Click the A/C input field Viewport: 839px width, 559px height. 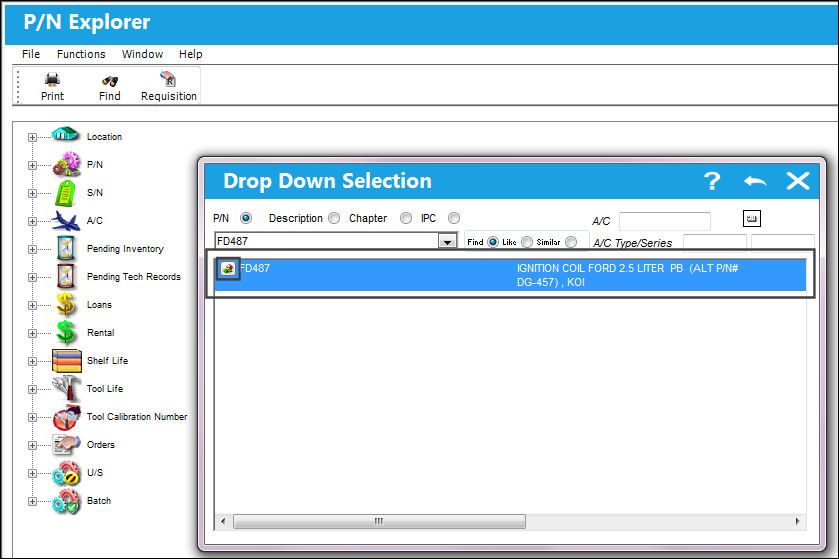[x=665, y=221]
